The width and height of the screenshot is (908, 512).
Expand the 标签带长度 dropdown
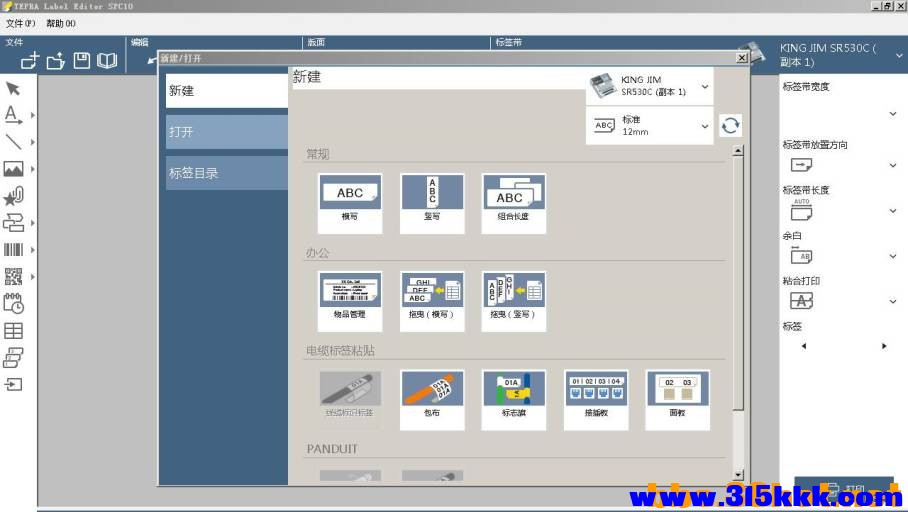pyautogui.click(x=893, y=211)
